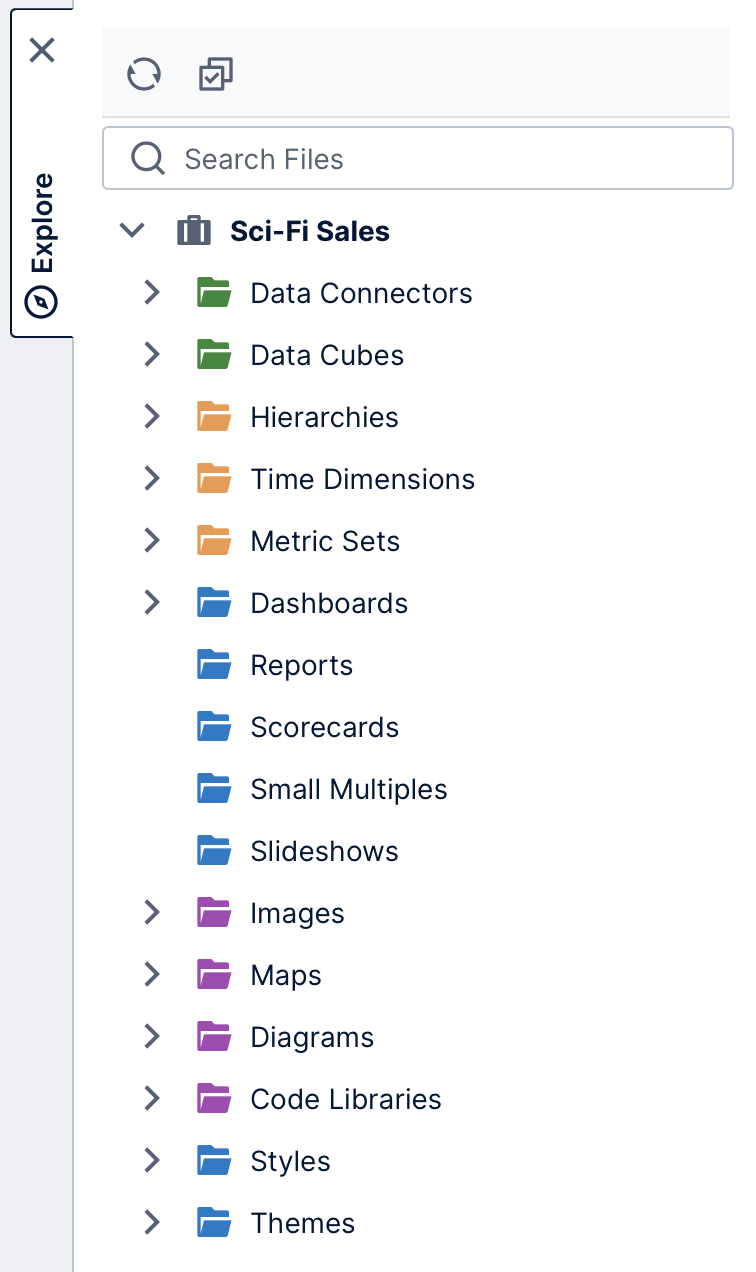This screenshot has height=1272, width=756.
Task: Toggle the multi-select checkboxes icon
Action: pyautogui.click(x=216, y=75)
